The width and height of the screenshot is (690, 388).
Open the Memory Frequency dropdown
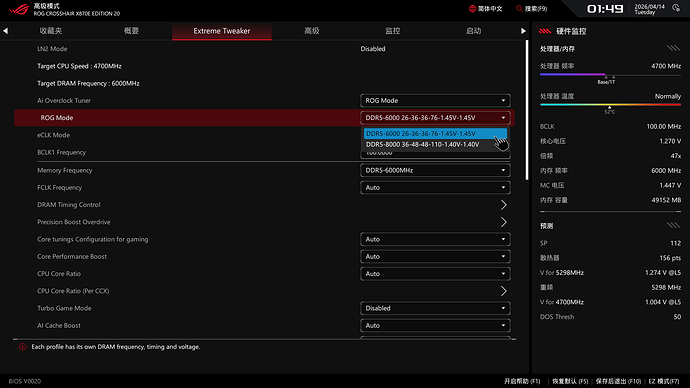click(x=435, y=170)
